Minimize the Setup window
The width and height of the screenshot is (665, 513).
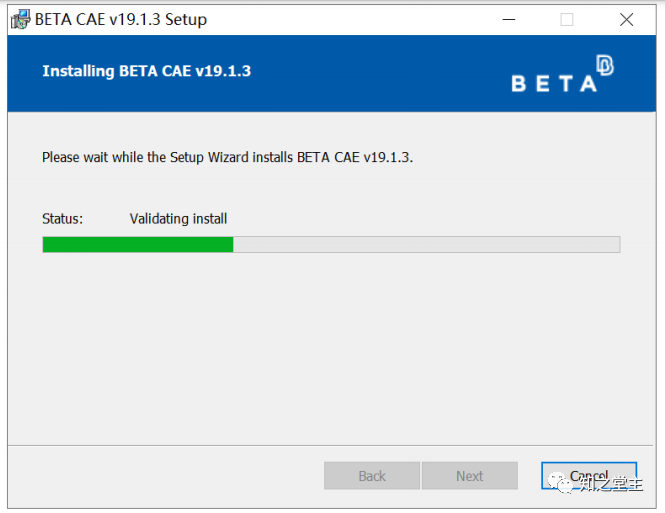[x=509, y=20]
